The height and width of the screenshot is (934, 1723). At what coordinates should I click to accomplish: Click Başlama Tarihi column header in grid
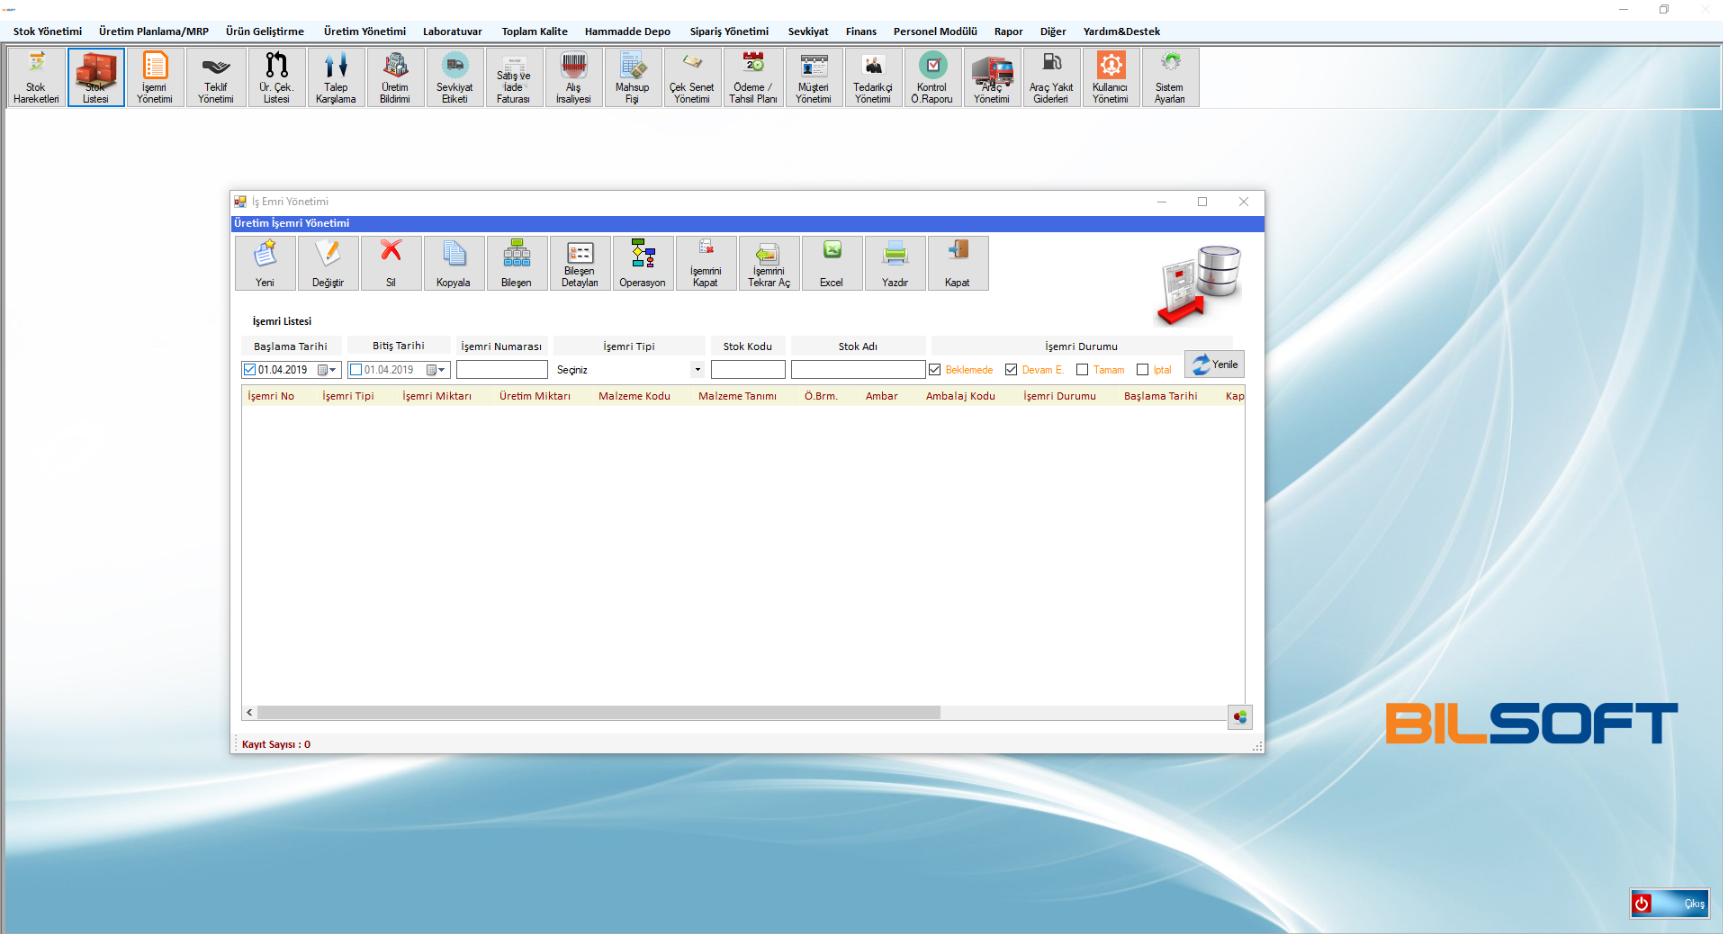[x=1160, y=396]
